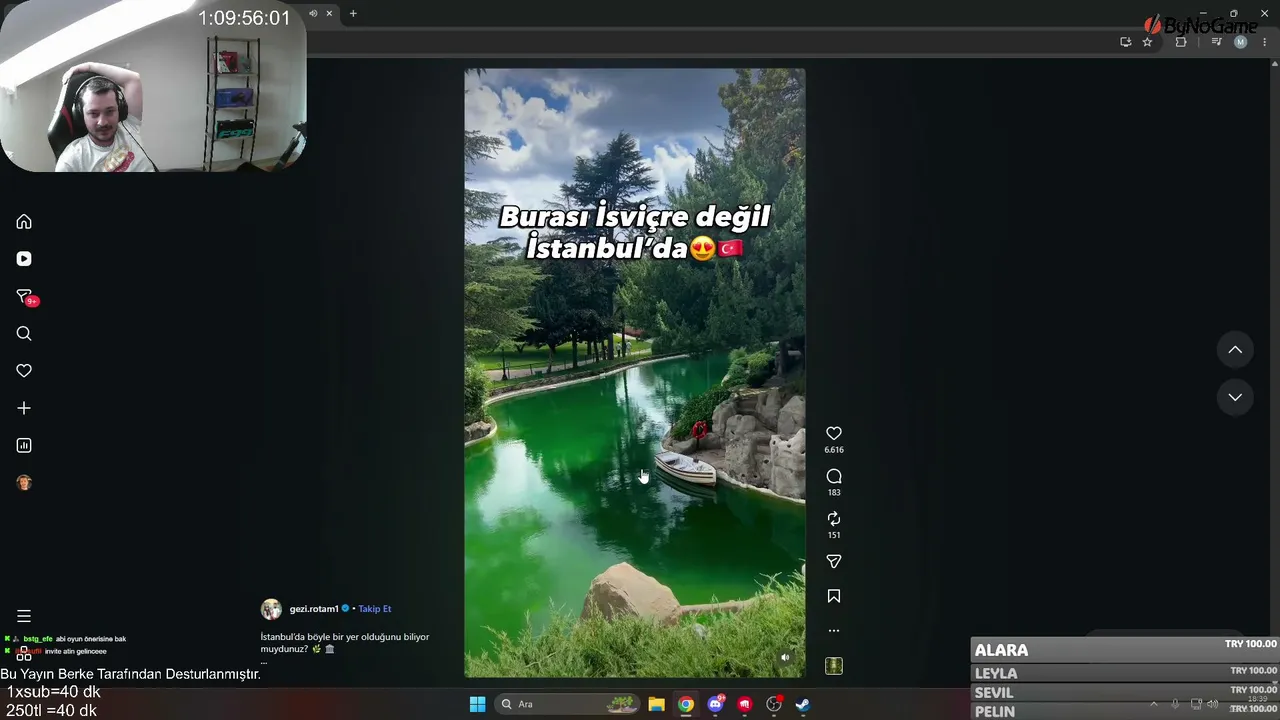The width and height of the screenshot is (1280, 720).
Task: Expand the reel caption via the ellipsis
Action: tap(264, 661)
